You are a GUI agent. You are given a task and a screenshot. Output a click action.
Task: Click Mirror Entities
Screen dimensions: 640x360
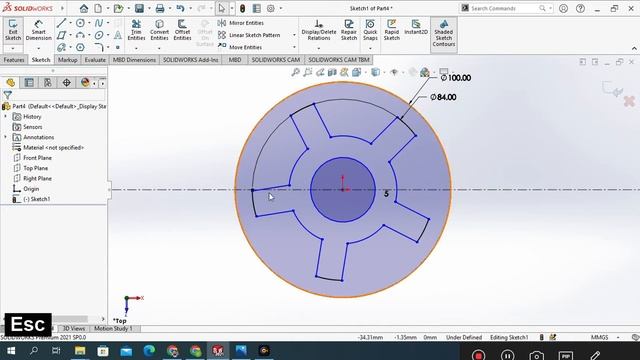pyautogui.click(x=241, y=23)
